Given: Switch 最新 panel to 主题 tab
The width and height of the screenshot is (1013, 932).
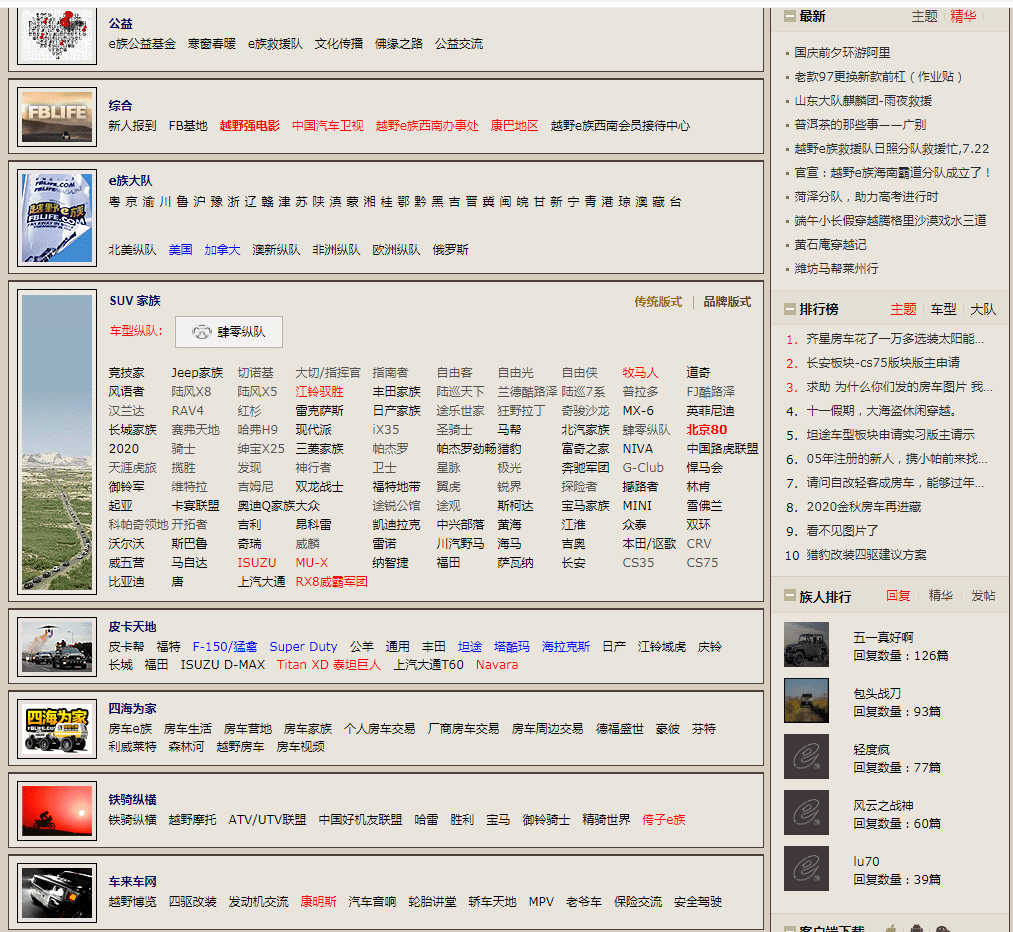Looking at the screenshot, I should [x=924, y=17].
